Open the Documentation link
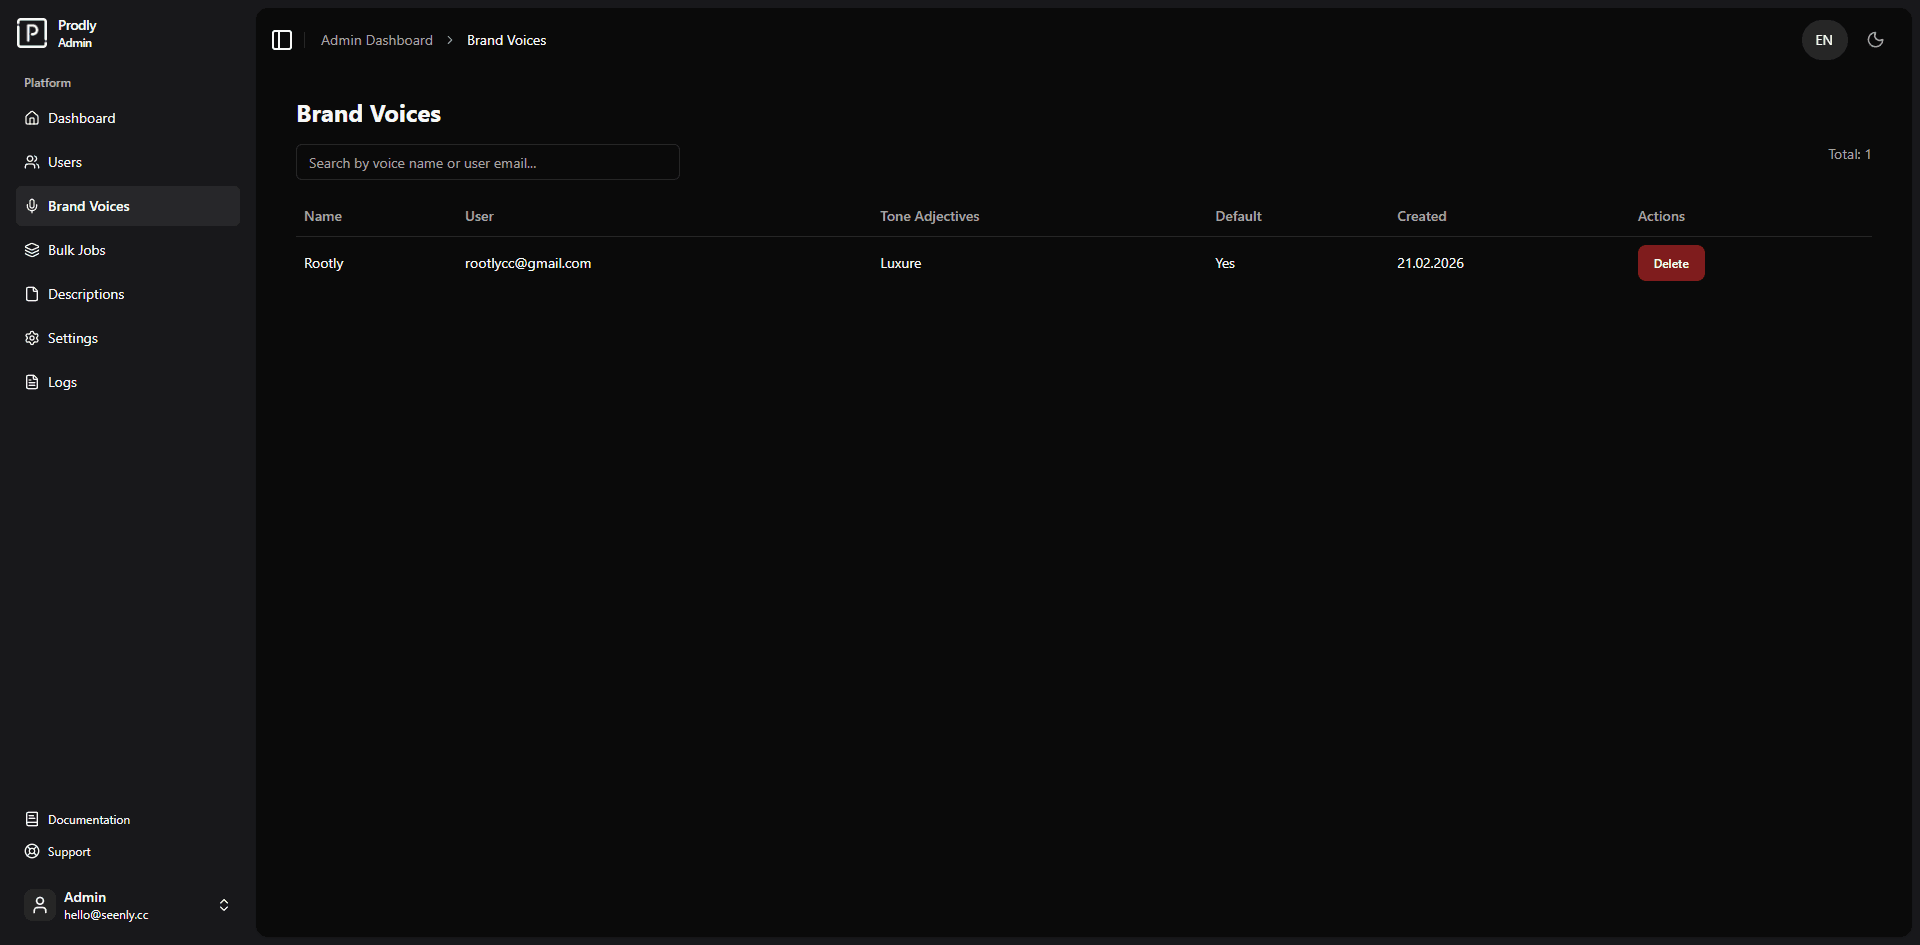Screen dimensions: 1920x945 (89, 820)
